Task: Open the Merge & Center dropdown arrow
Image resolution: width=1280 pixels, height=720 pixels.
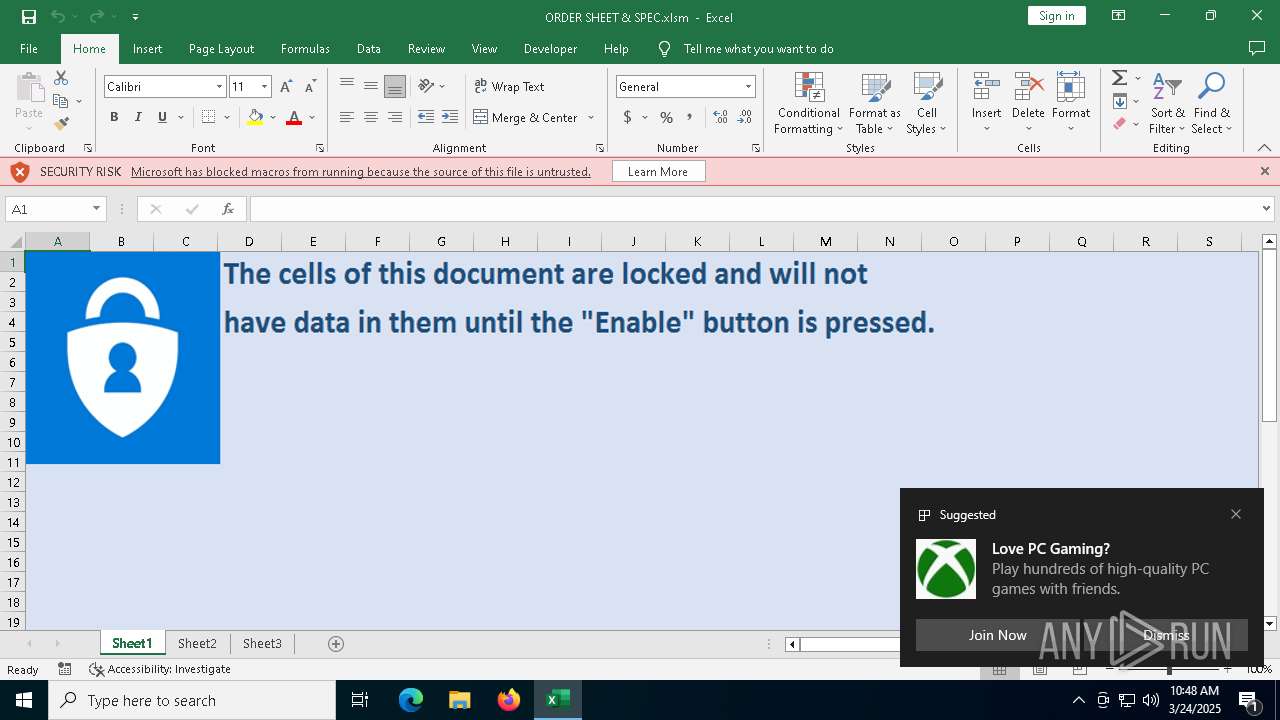Action: click(591, 117)
